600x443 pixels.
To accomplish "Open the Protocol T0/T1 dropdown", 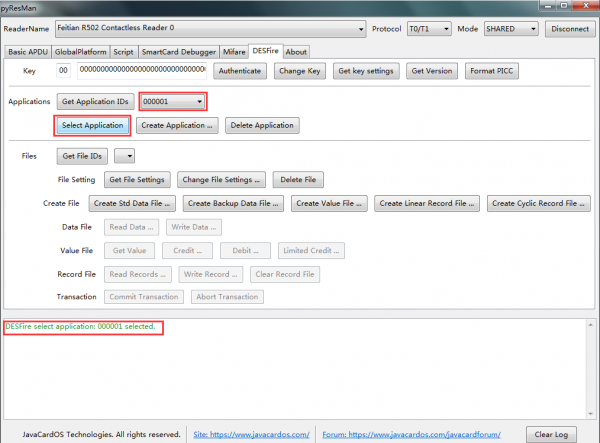I will coord(429,29).
